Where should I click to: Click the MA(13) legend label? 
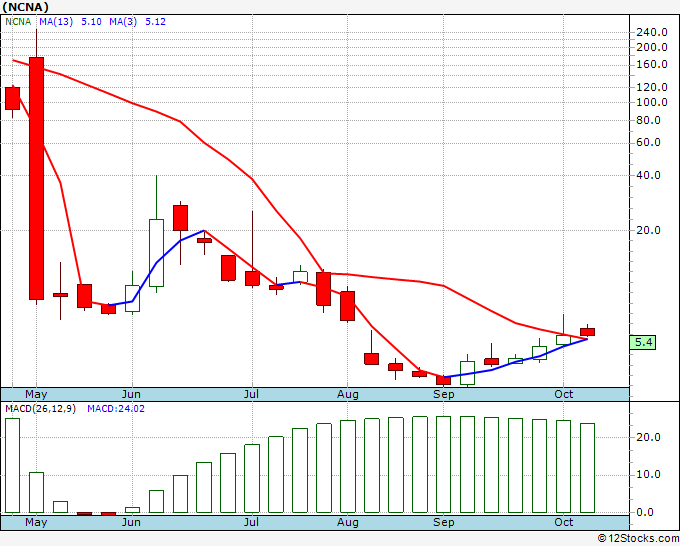pyautogui.click(x=56, y=22)
